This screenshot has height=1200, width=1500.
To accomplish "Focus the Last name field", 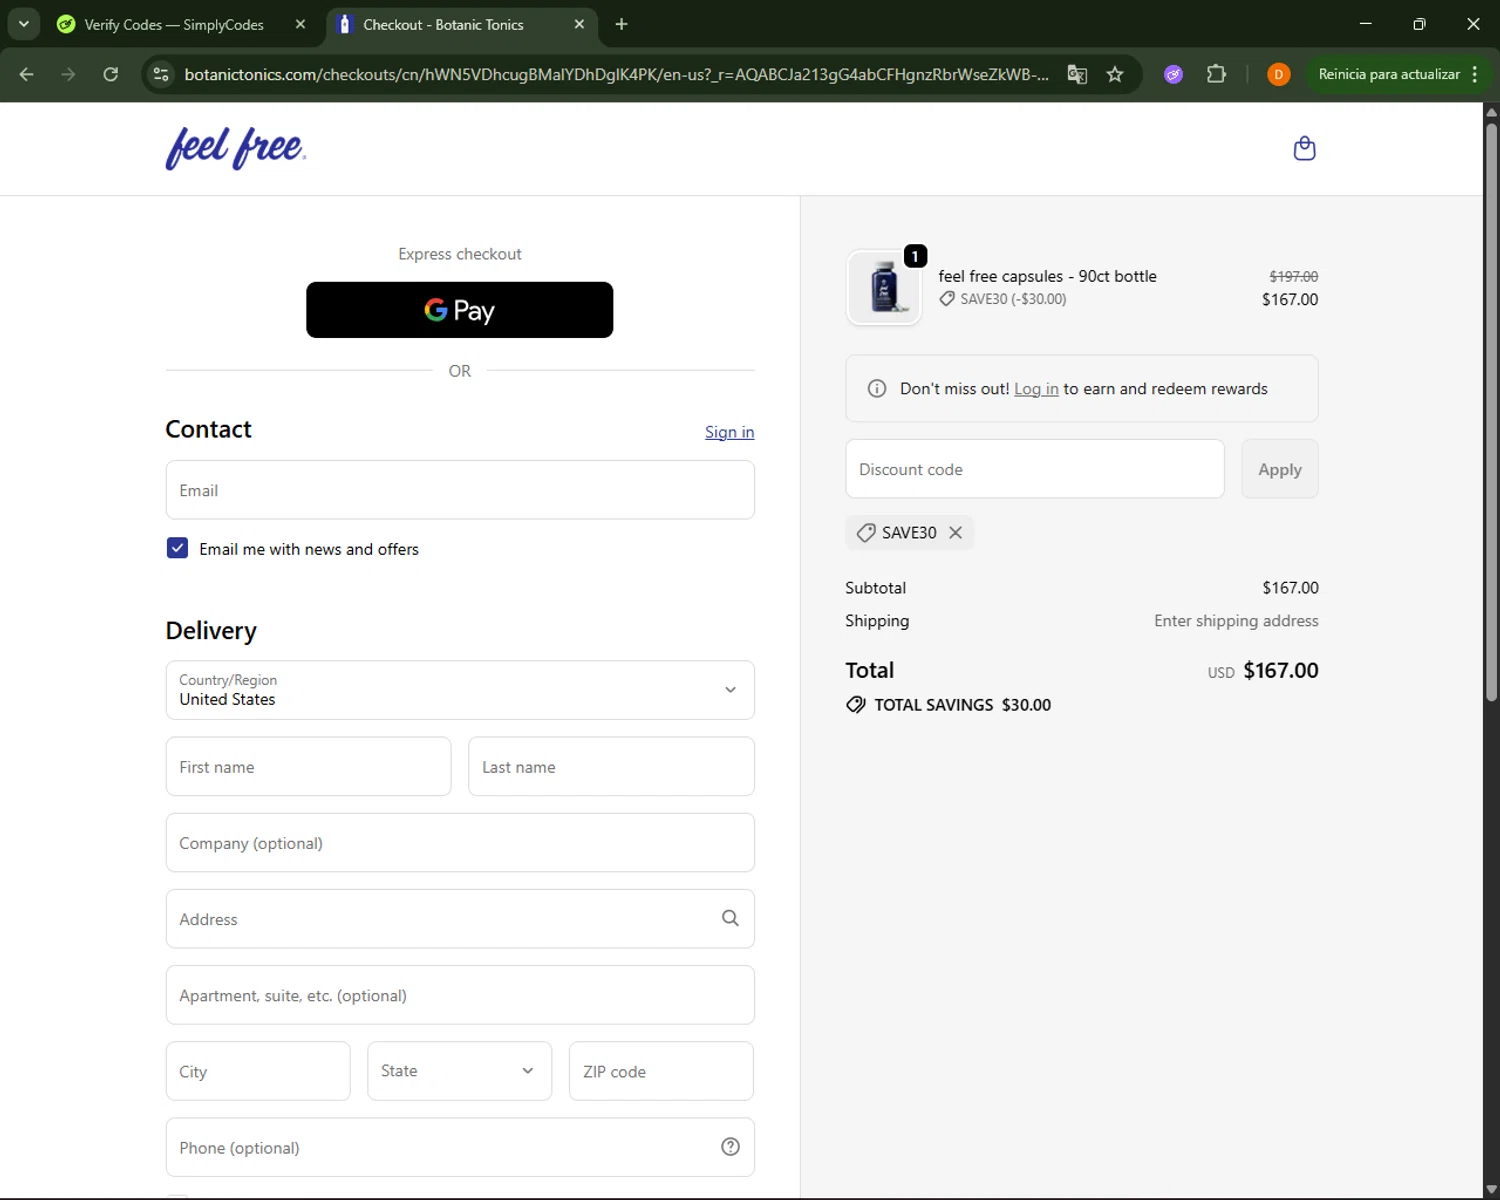I will 611,767.
